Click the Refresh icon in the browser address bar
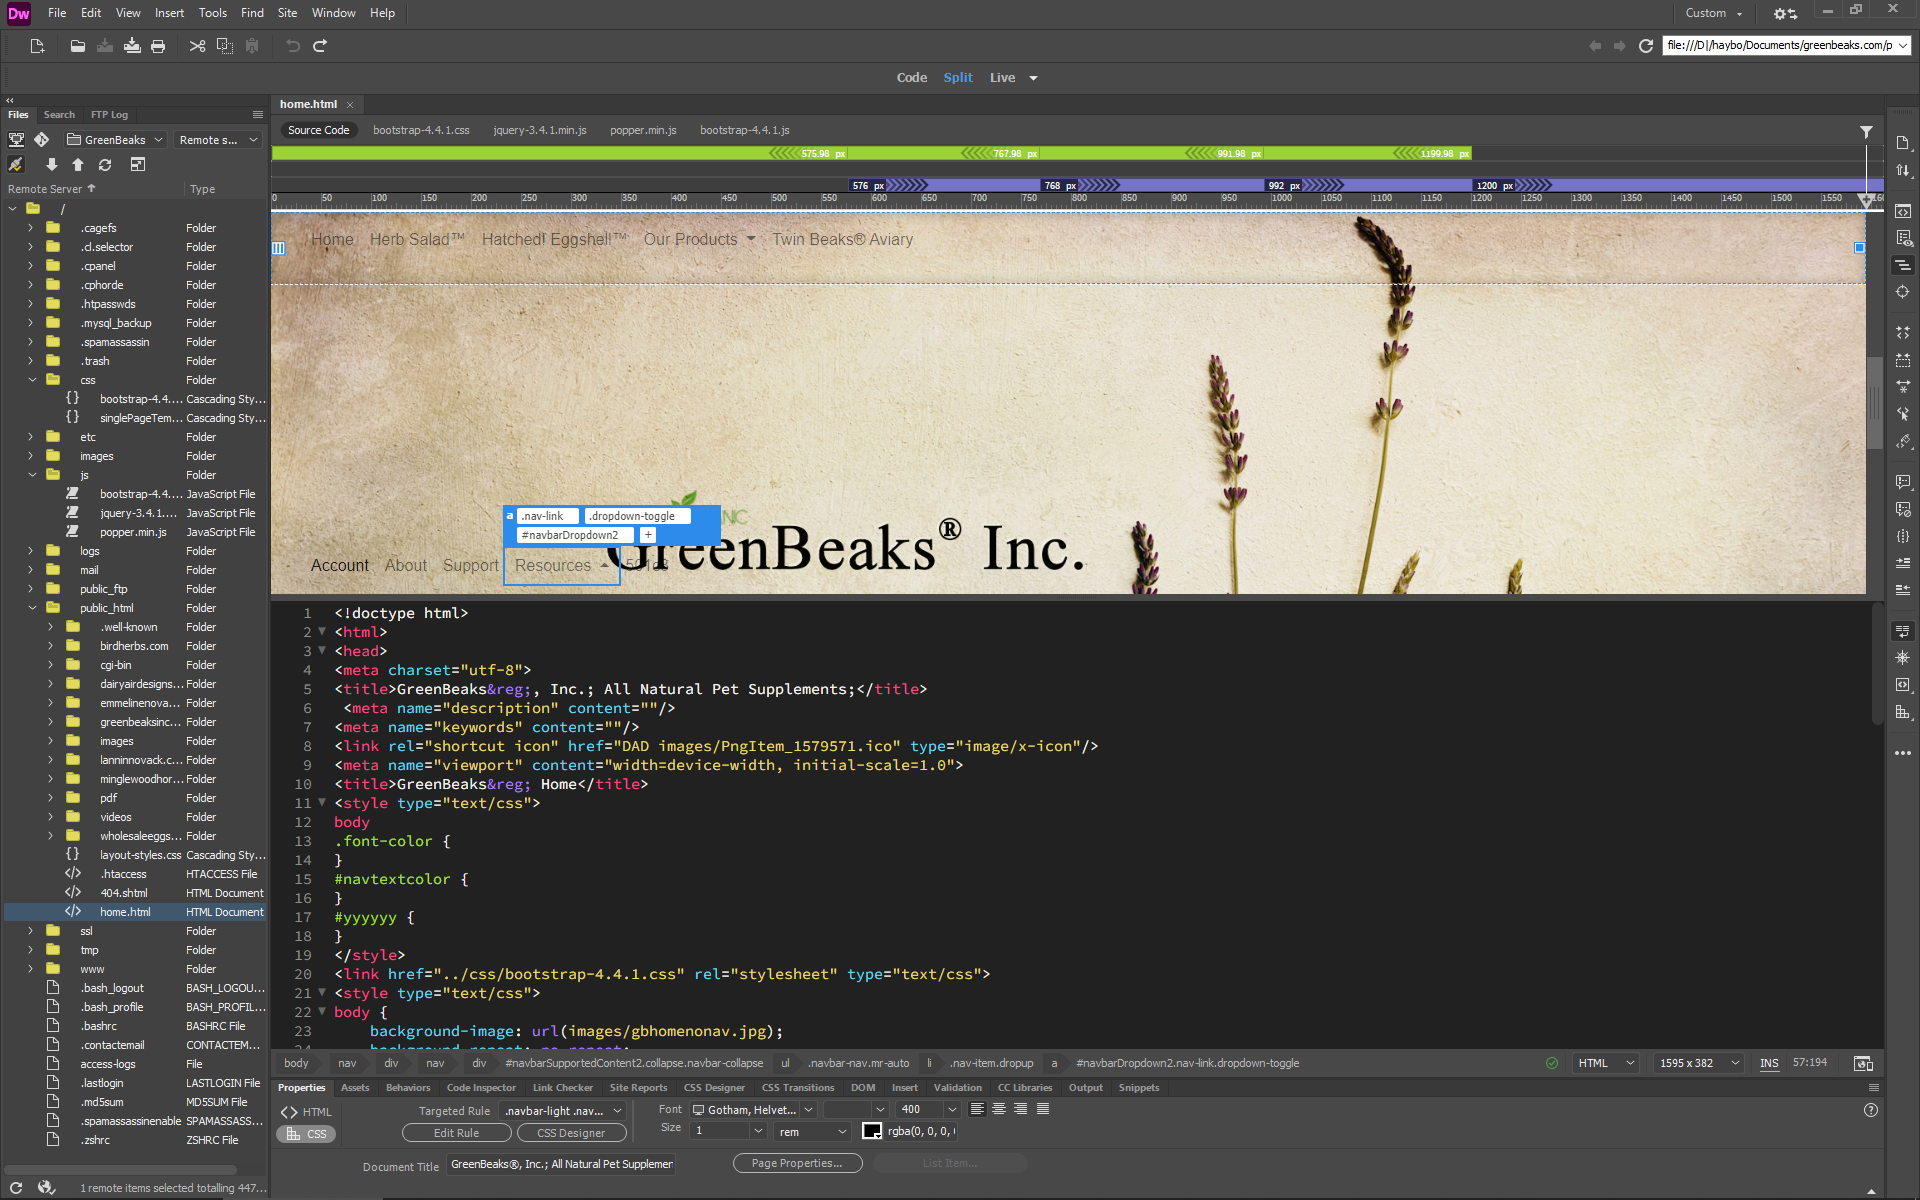This screenshot has height=1200, width=1920. pos(1646,45)
